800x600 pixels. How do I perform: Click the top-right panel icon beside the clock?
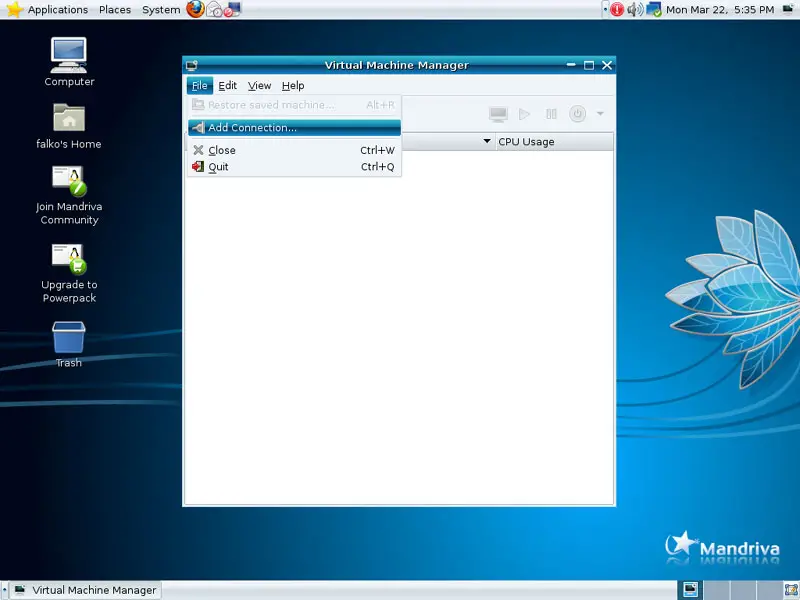[x=789, y=9]
